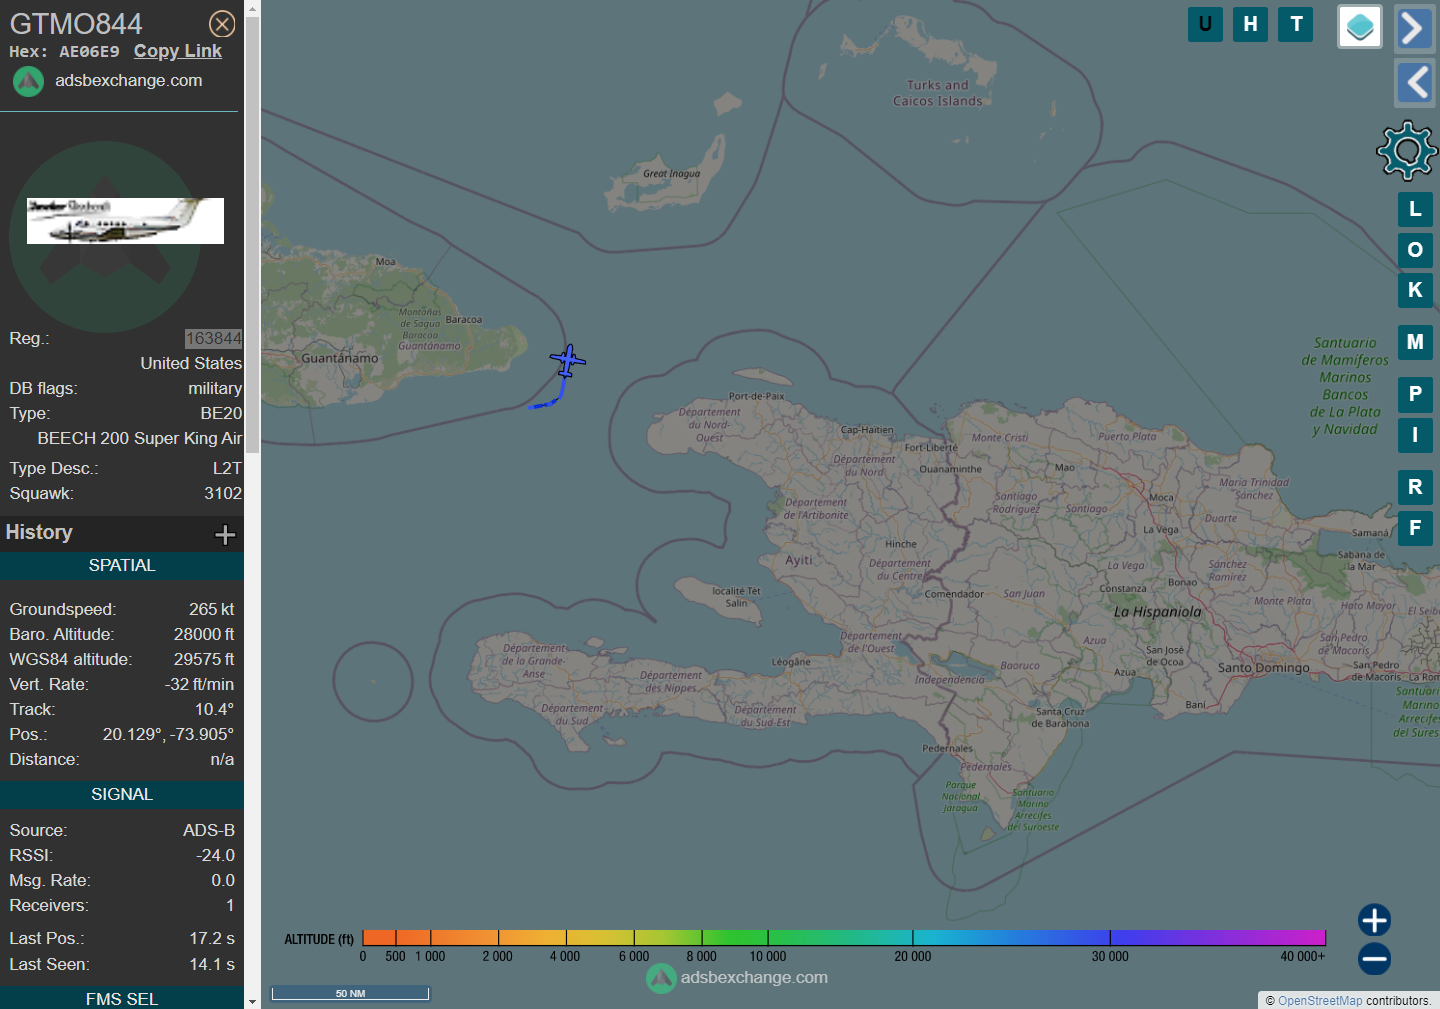This screenshot has width=1440, height=1009.
Task: Zoom out with the minus button
Action: (x=1374, y=959)
